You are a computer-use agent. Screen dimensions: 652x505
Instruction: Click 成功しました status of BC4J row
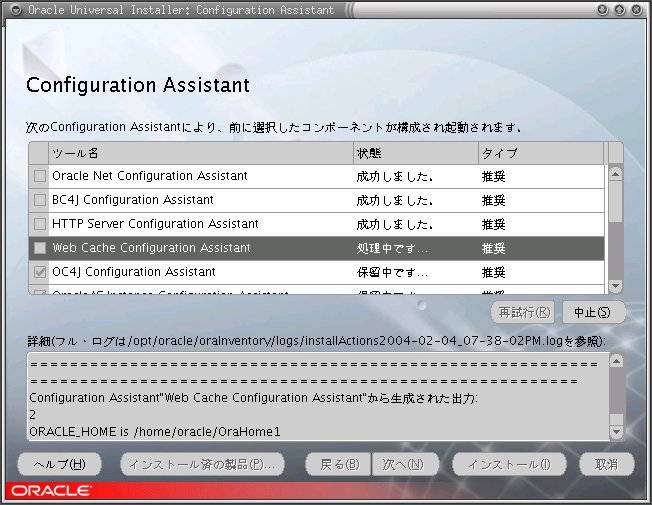[395, 201]
